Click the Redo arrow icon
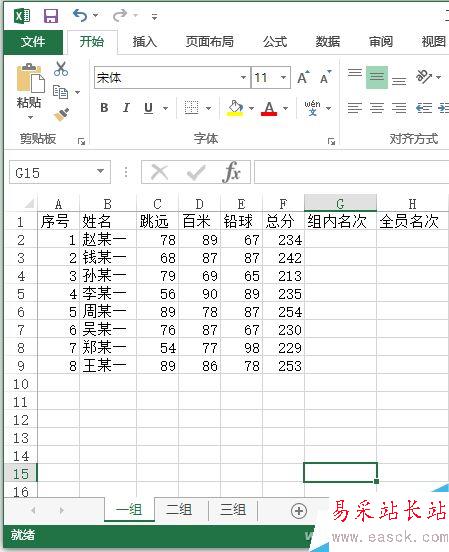The image size is (449, 552). click(x=120, y=15)
